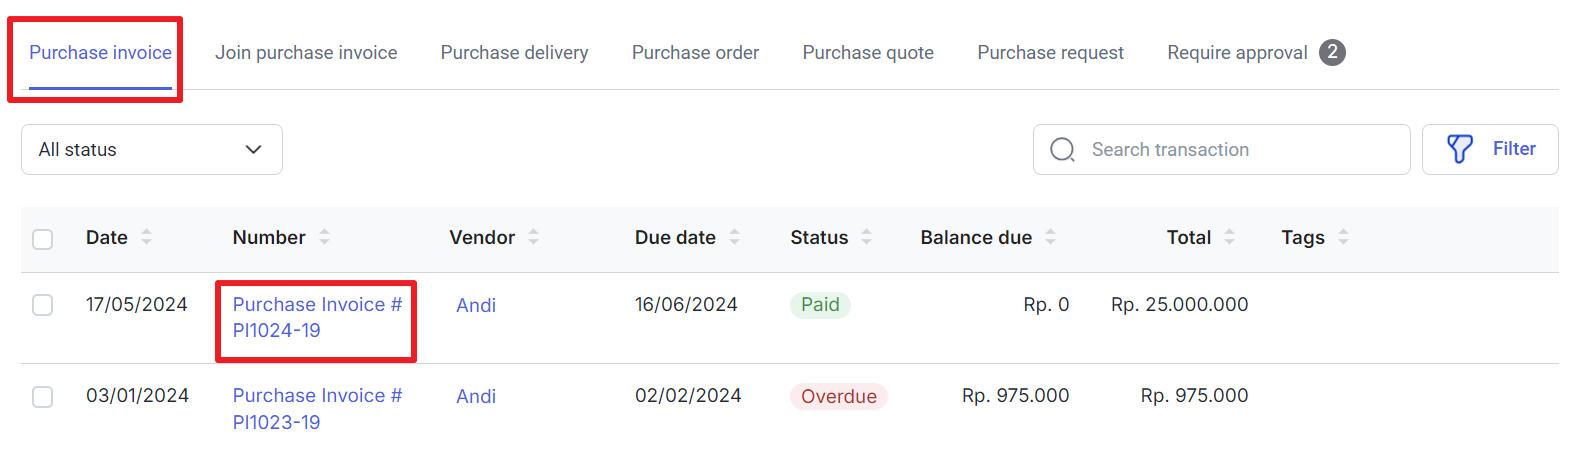Screen dimensions: 1576x449
Task: Sort by Due date column arrows
Action: click(735, 237)
